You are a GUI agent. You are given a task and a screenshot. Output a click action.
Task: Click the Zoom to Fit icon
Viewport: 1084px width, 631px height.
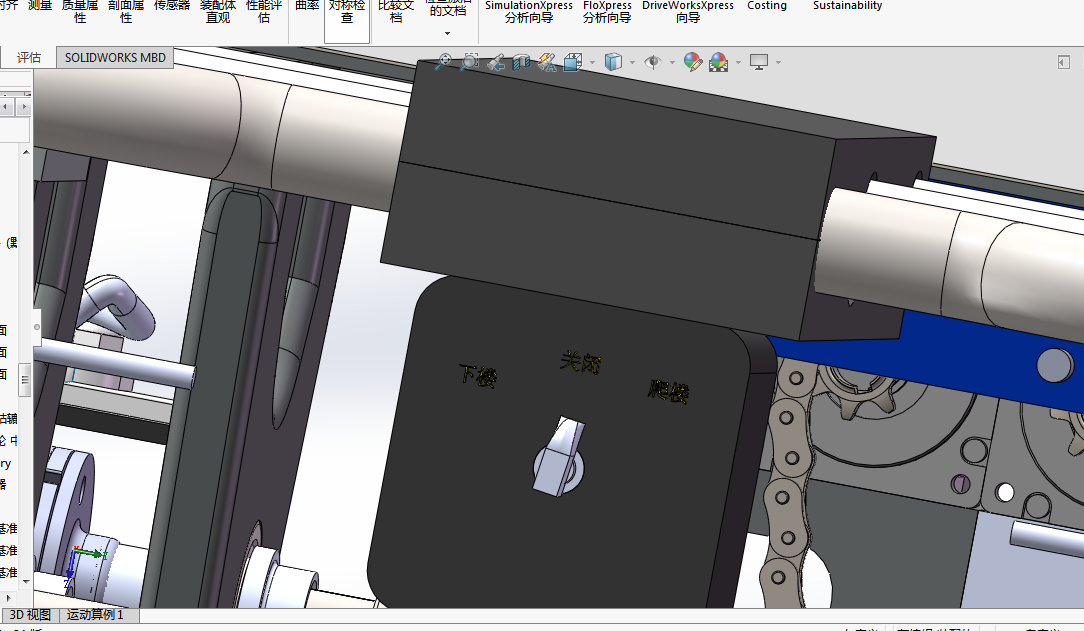pos(443,62)
